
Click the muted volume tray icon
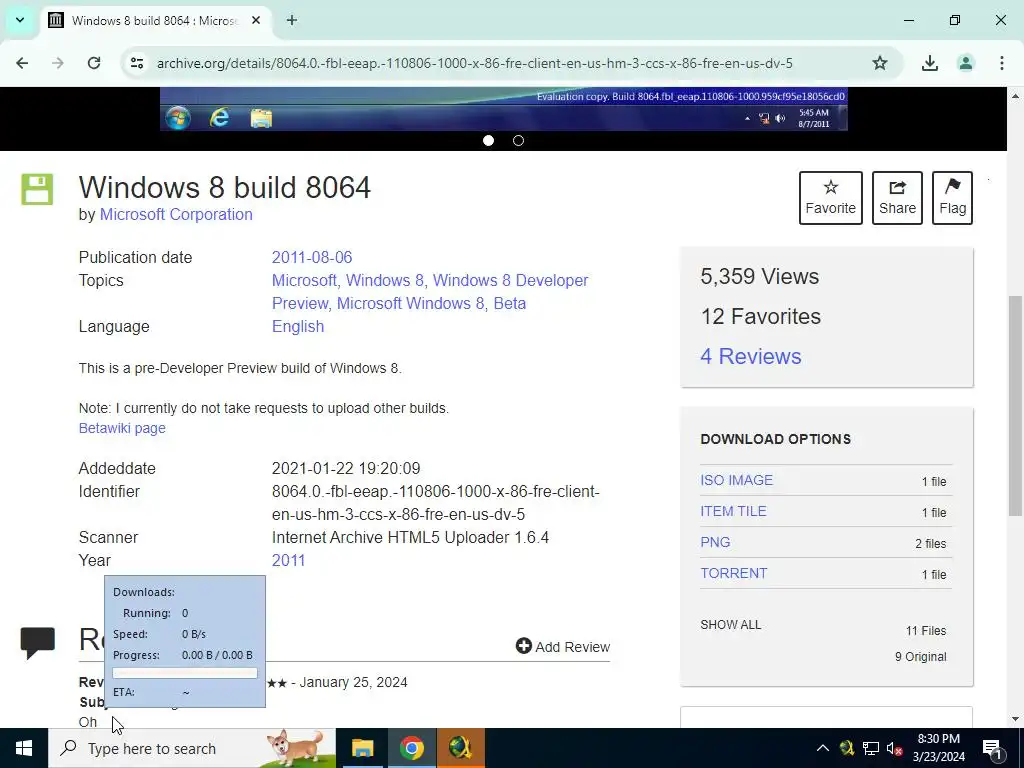(x=895, y=748)
